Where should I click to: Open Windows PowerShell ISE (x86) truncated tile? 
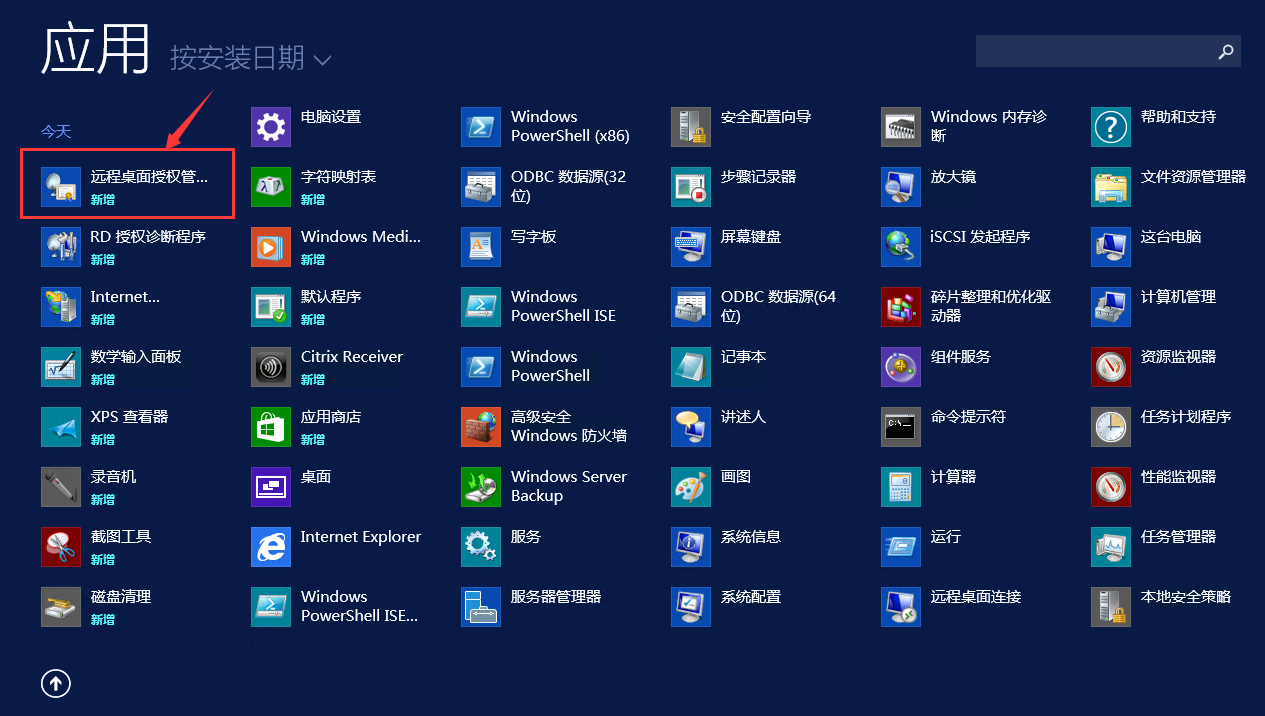pos(335,607)
